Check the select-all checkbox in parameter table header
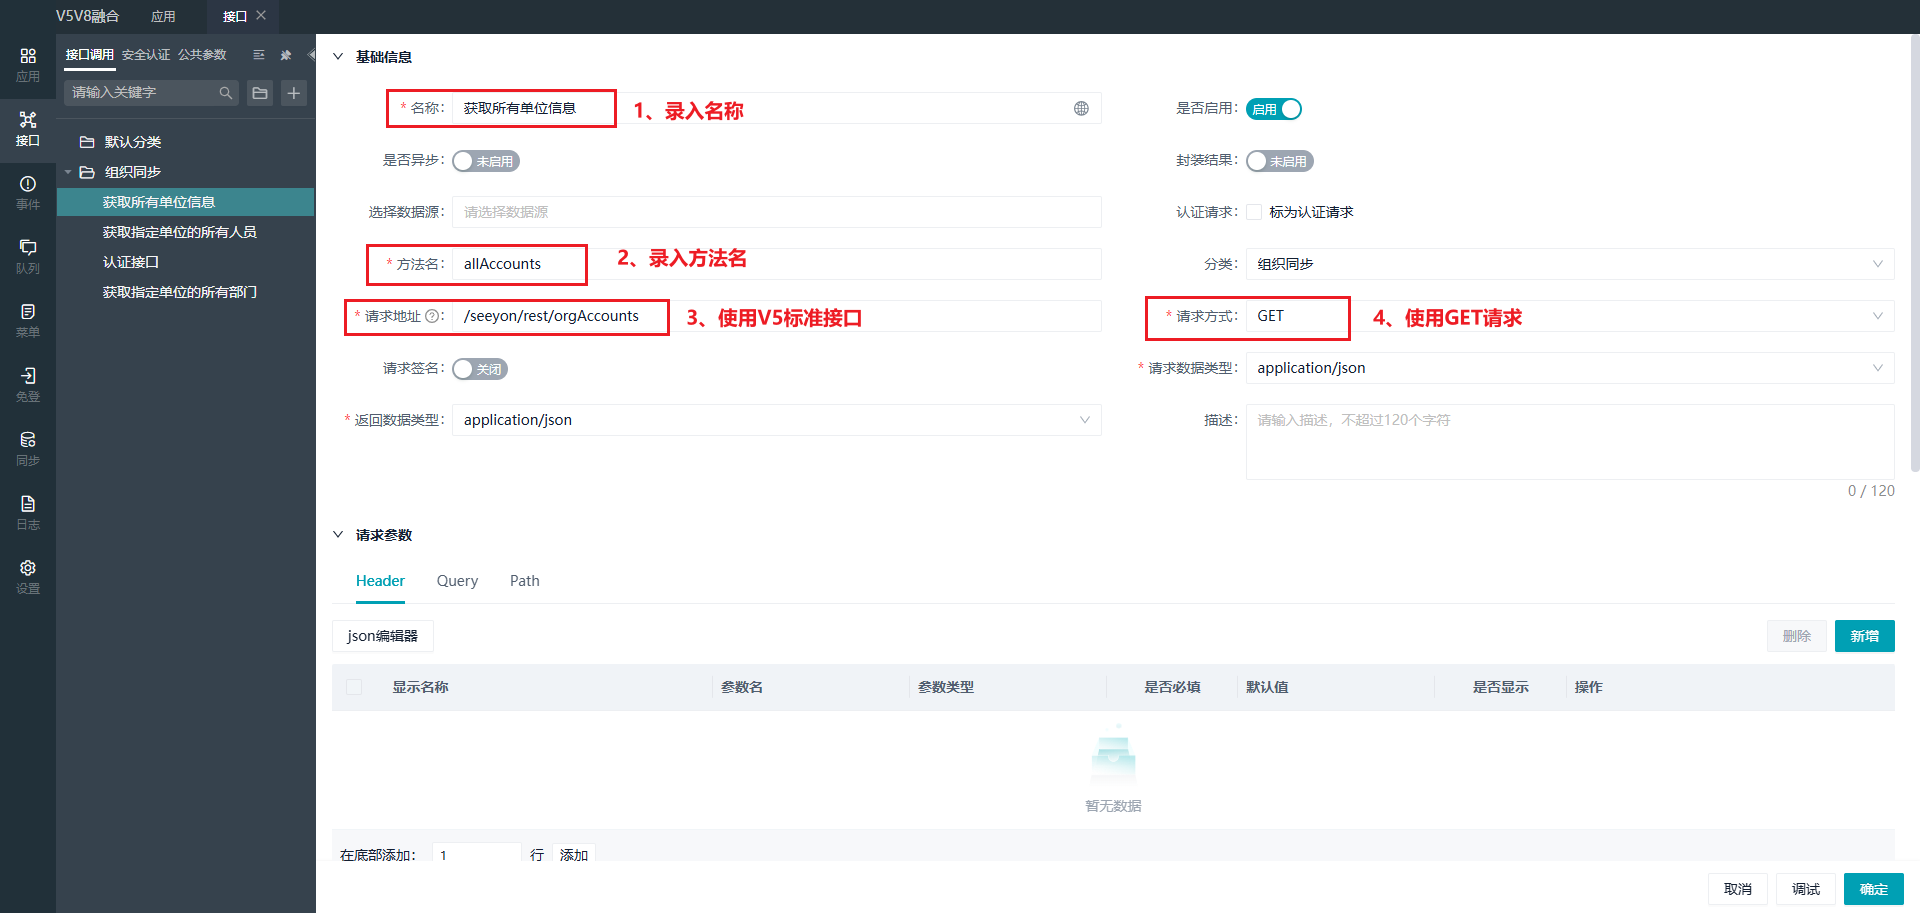The image size is (1920, 913). pos(354,687)
